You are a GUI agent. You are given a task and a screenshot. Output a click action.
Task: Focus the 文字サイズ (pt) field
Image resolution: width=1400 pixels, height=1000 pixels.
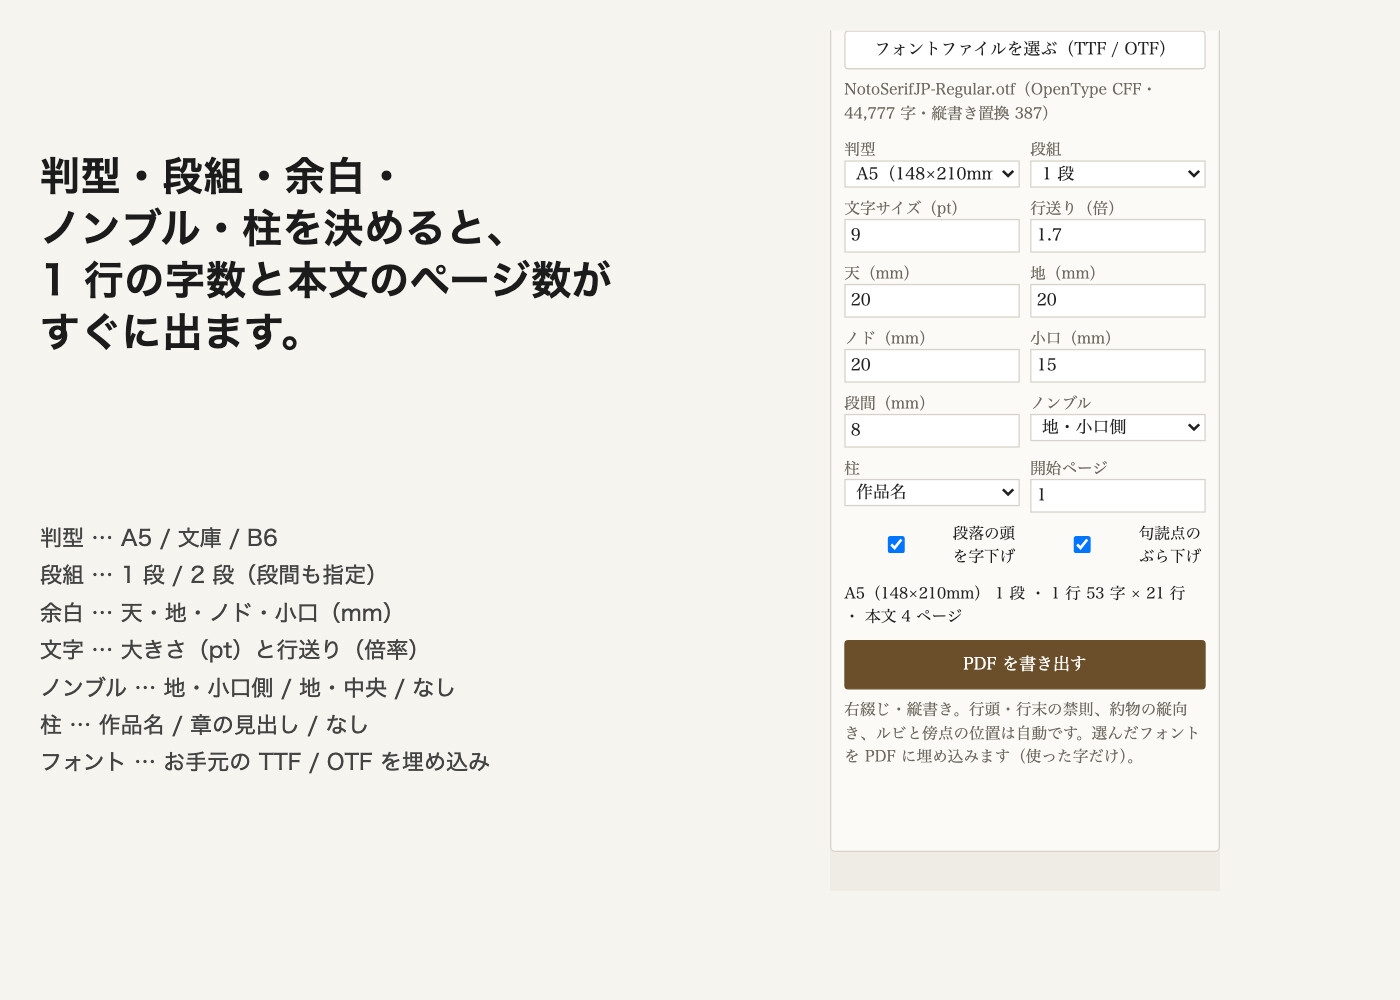click(x=932, y=236)
